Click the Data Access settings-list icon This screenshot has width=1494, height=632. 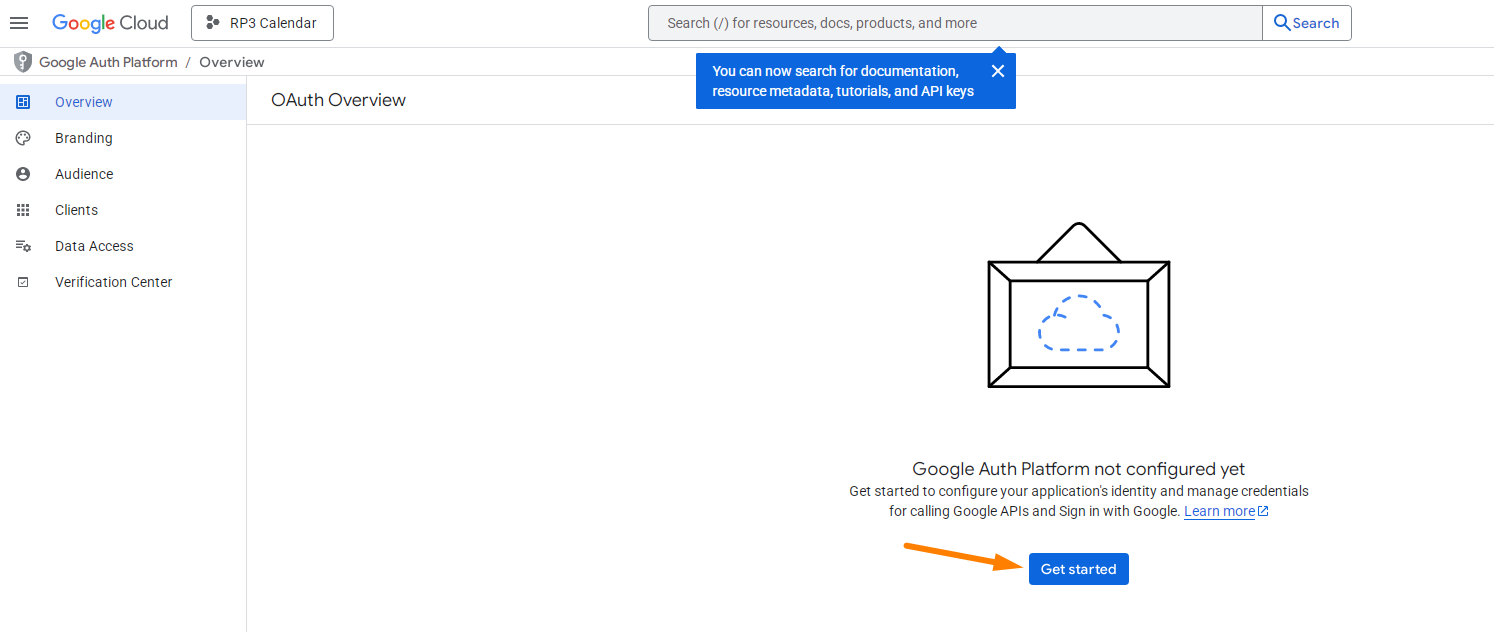coord(23,246)
